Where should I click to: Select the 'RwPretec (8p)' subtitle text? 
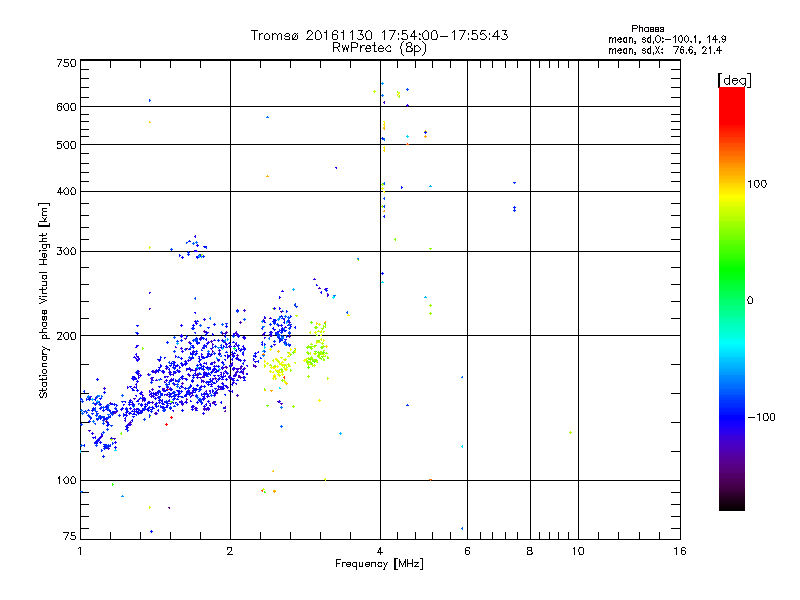(x=379, y=48)
